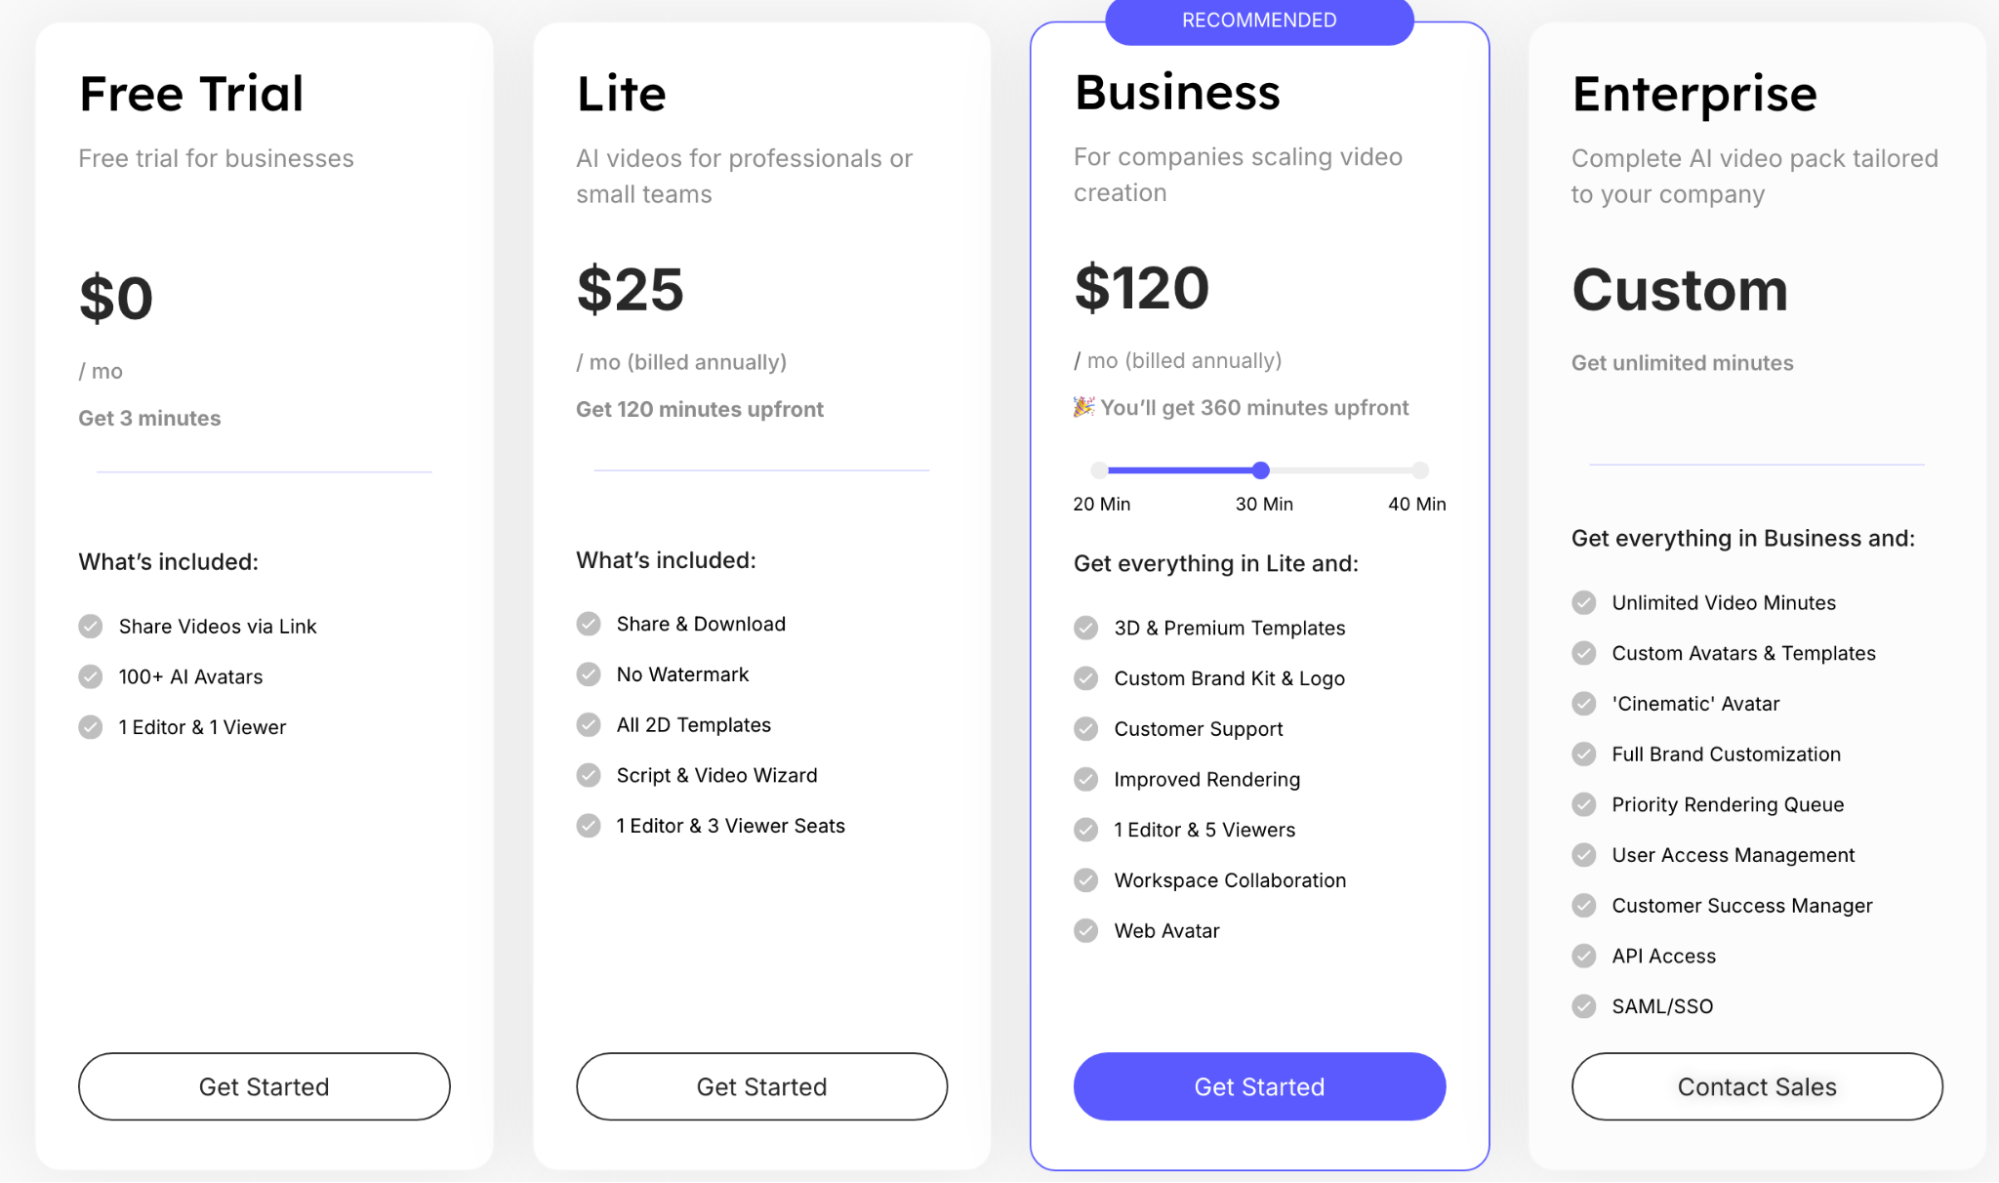Click the checkmark icon beside Unlimited Video Minutes
The width and height of the screenshot is (1999, 1183).
point(1584,602)
